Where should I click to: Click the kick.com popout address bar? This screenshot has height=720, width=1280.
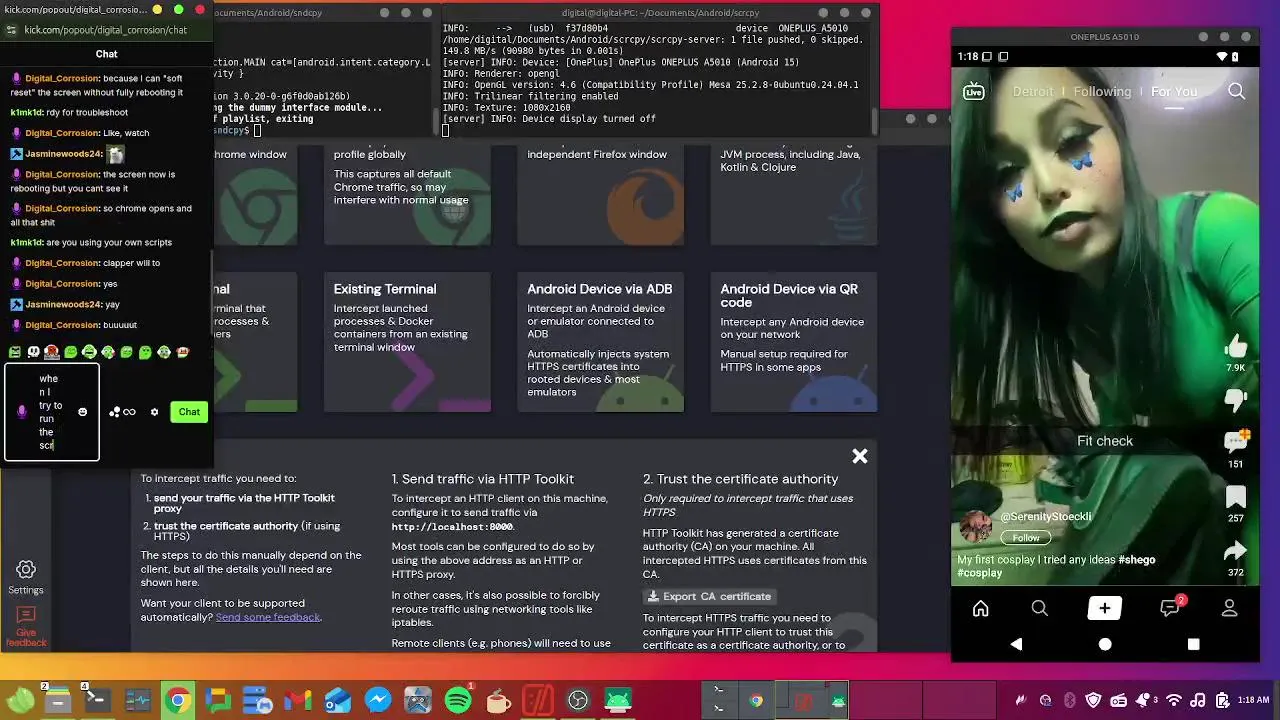click(x=107, y=30)
